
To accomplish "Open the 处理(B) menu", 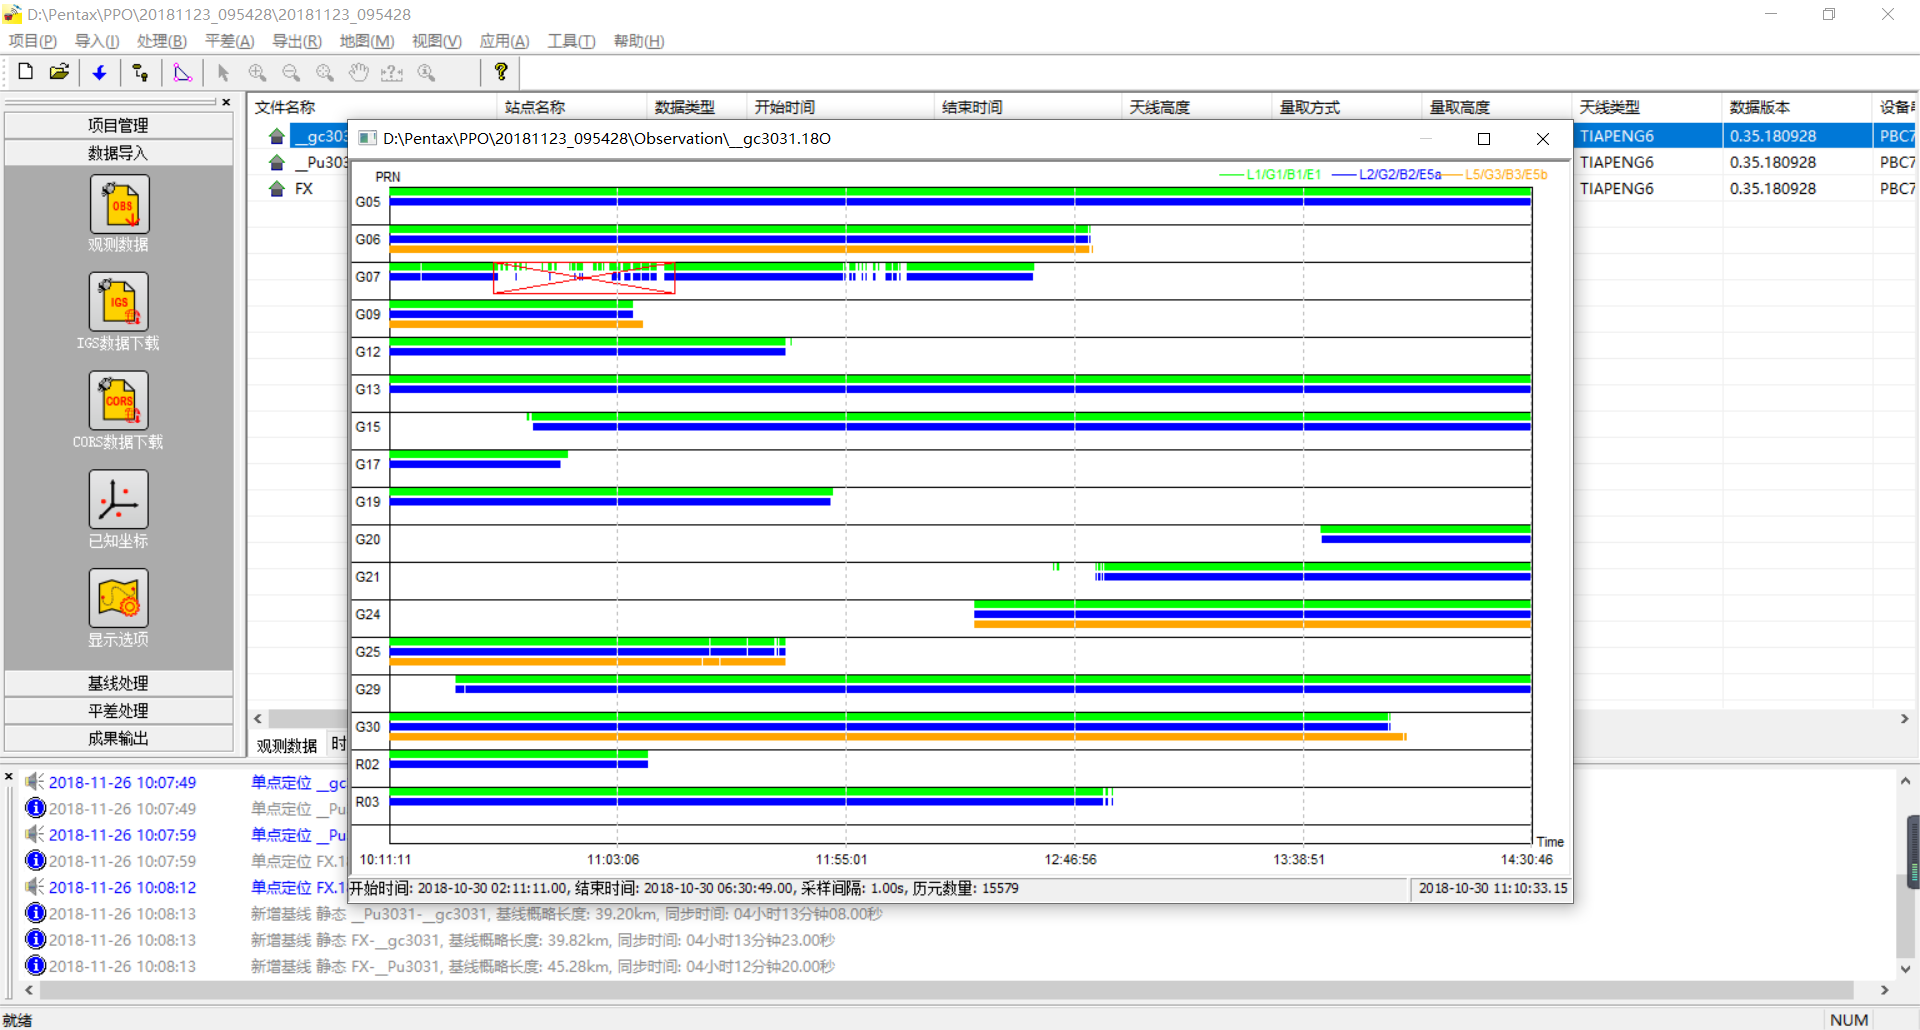I will [x=161, y=41].
